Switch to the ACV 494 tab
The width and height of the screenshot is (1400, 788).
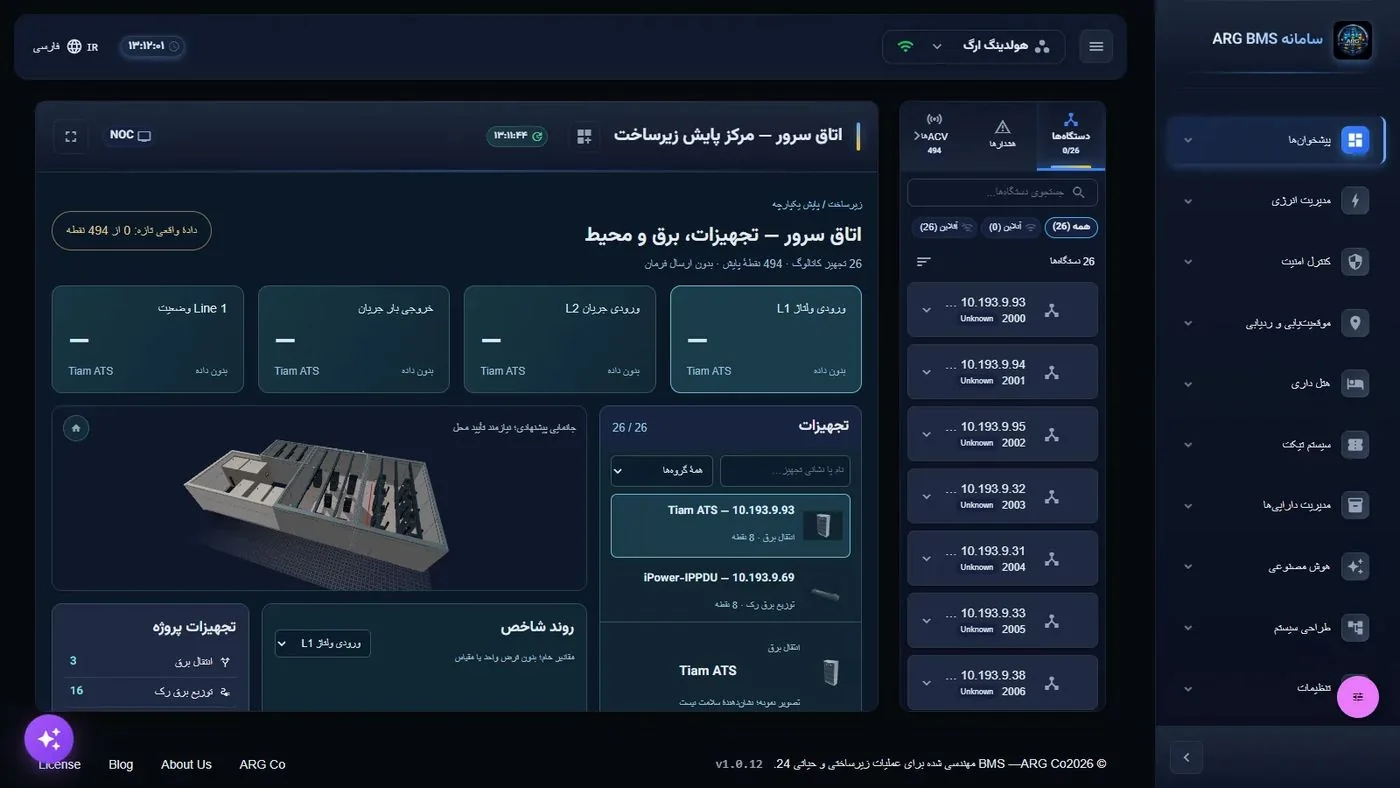tap(934, 135)
